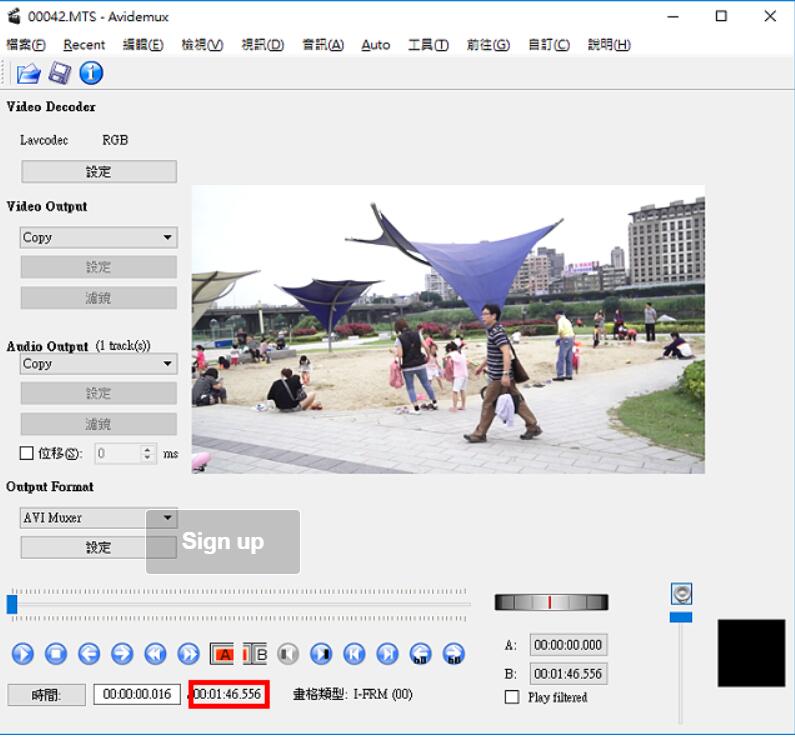Save video using floppy disk icon
Viewport: 795px width, 737px height.
[59, 73]
